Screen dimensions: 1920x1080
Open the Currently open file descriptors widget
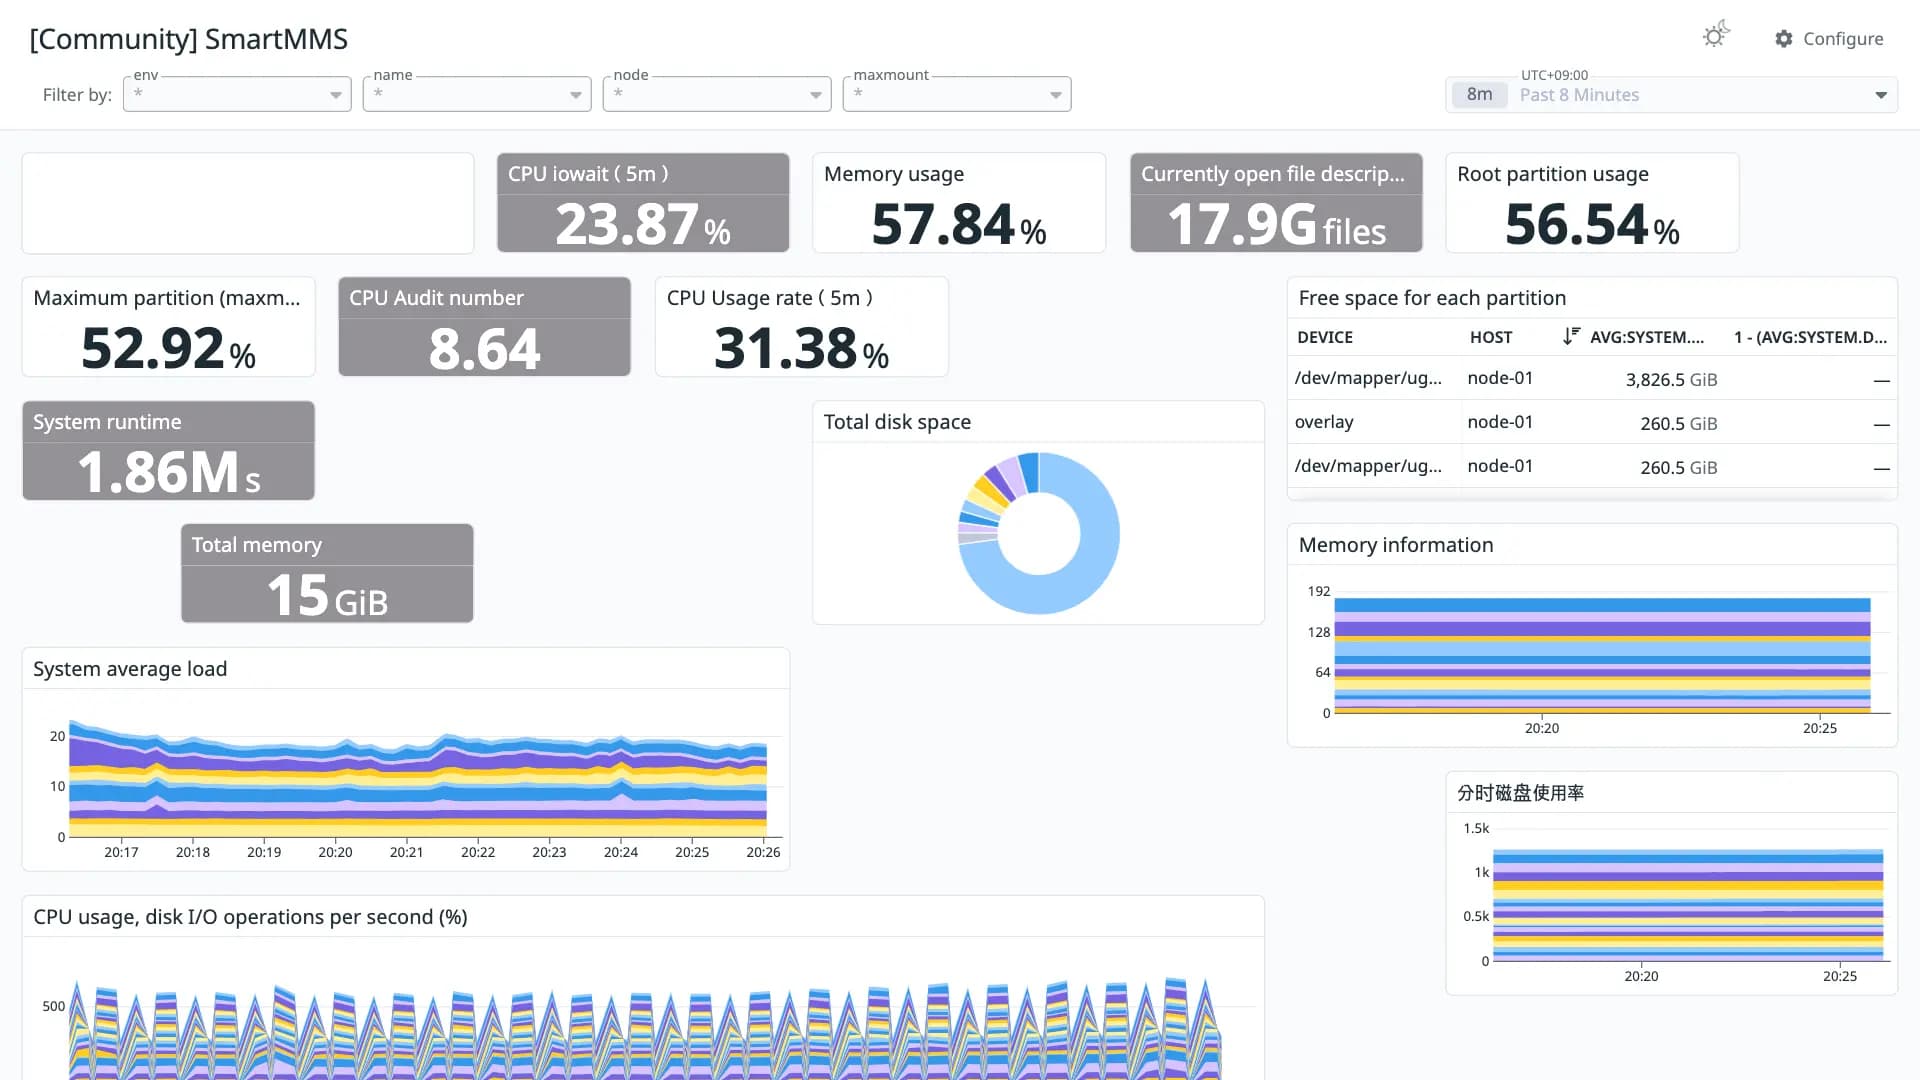point(1276,203)
